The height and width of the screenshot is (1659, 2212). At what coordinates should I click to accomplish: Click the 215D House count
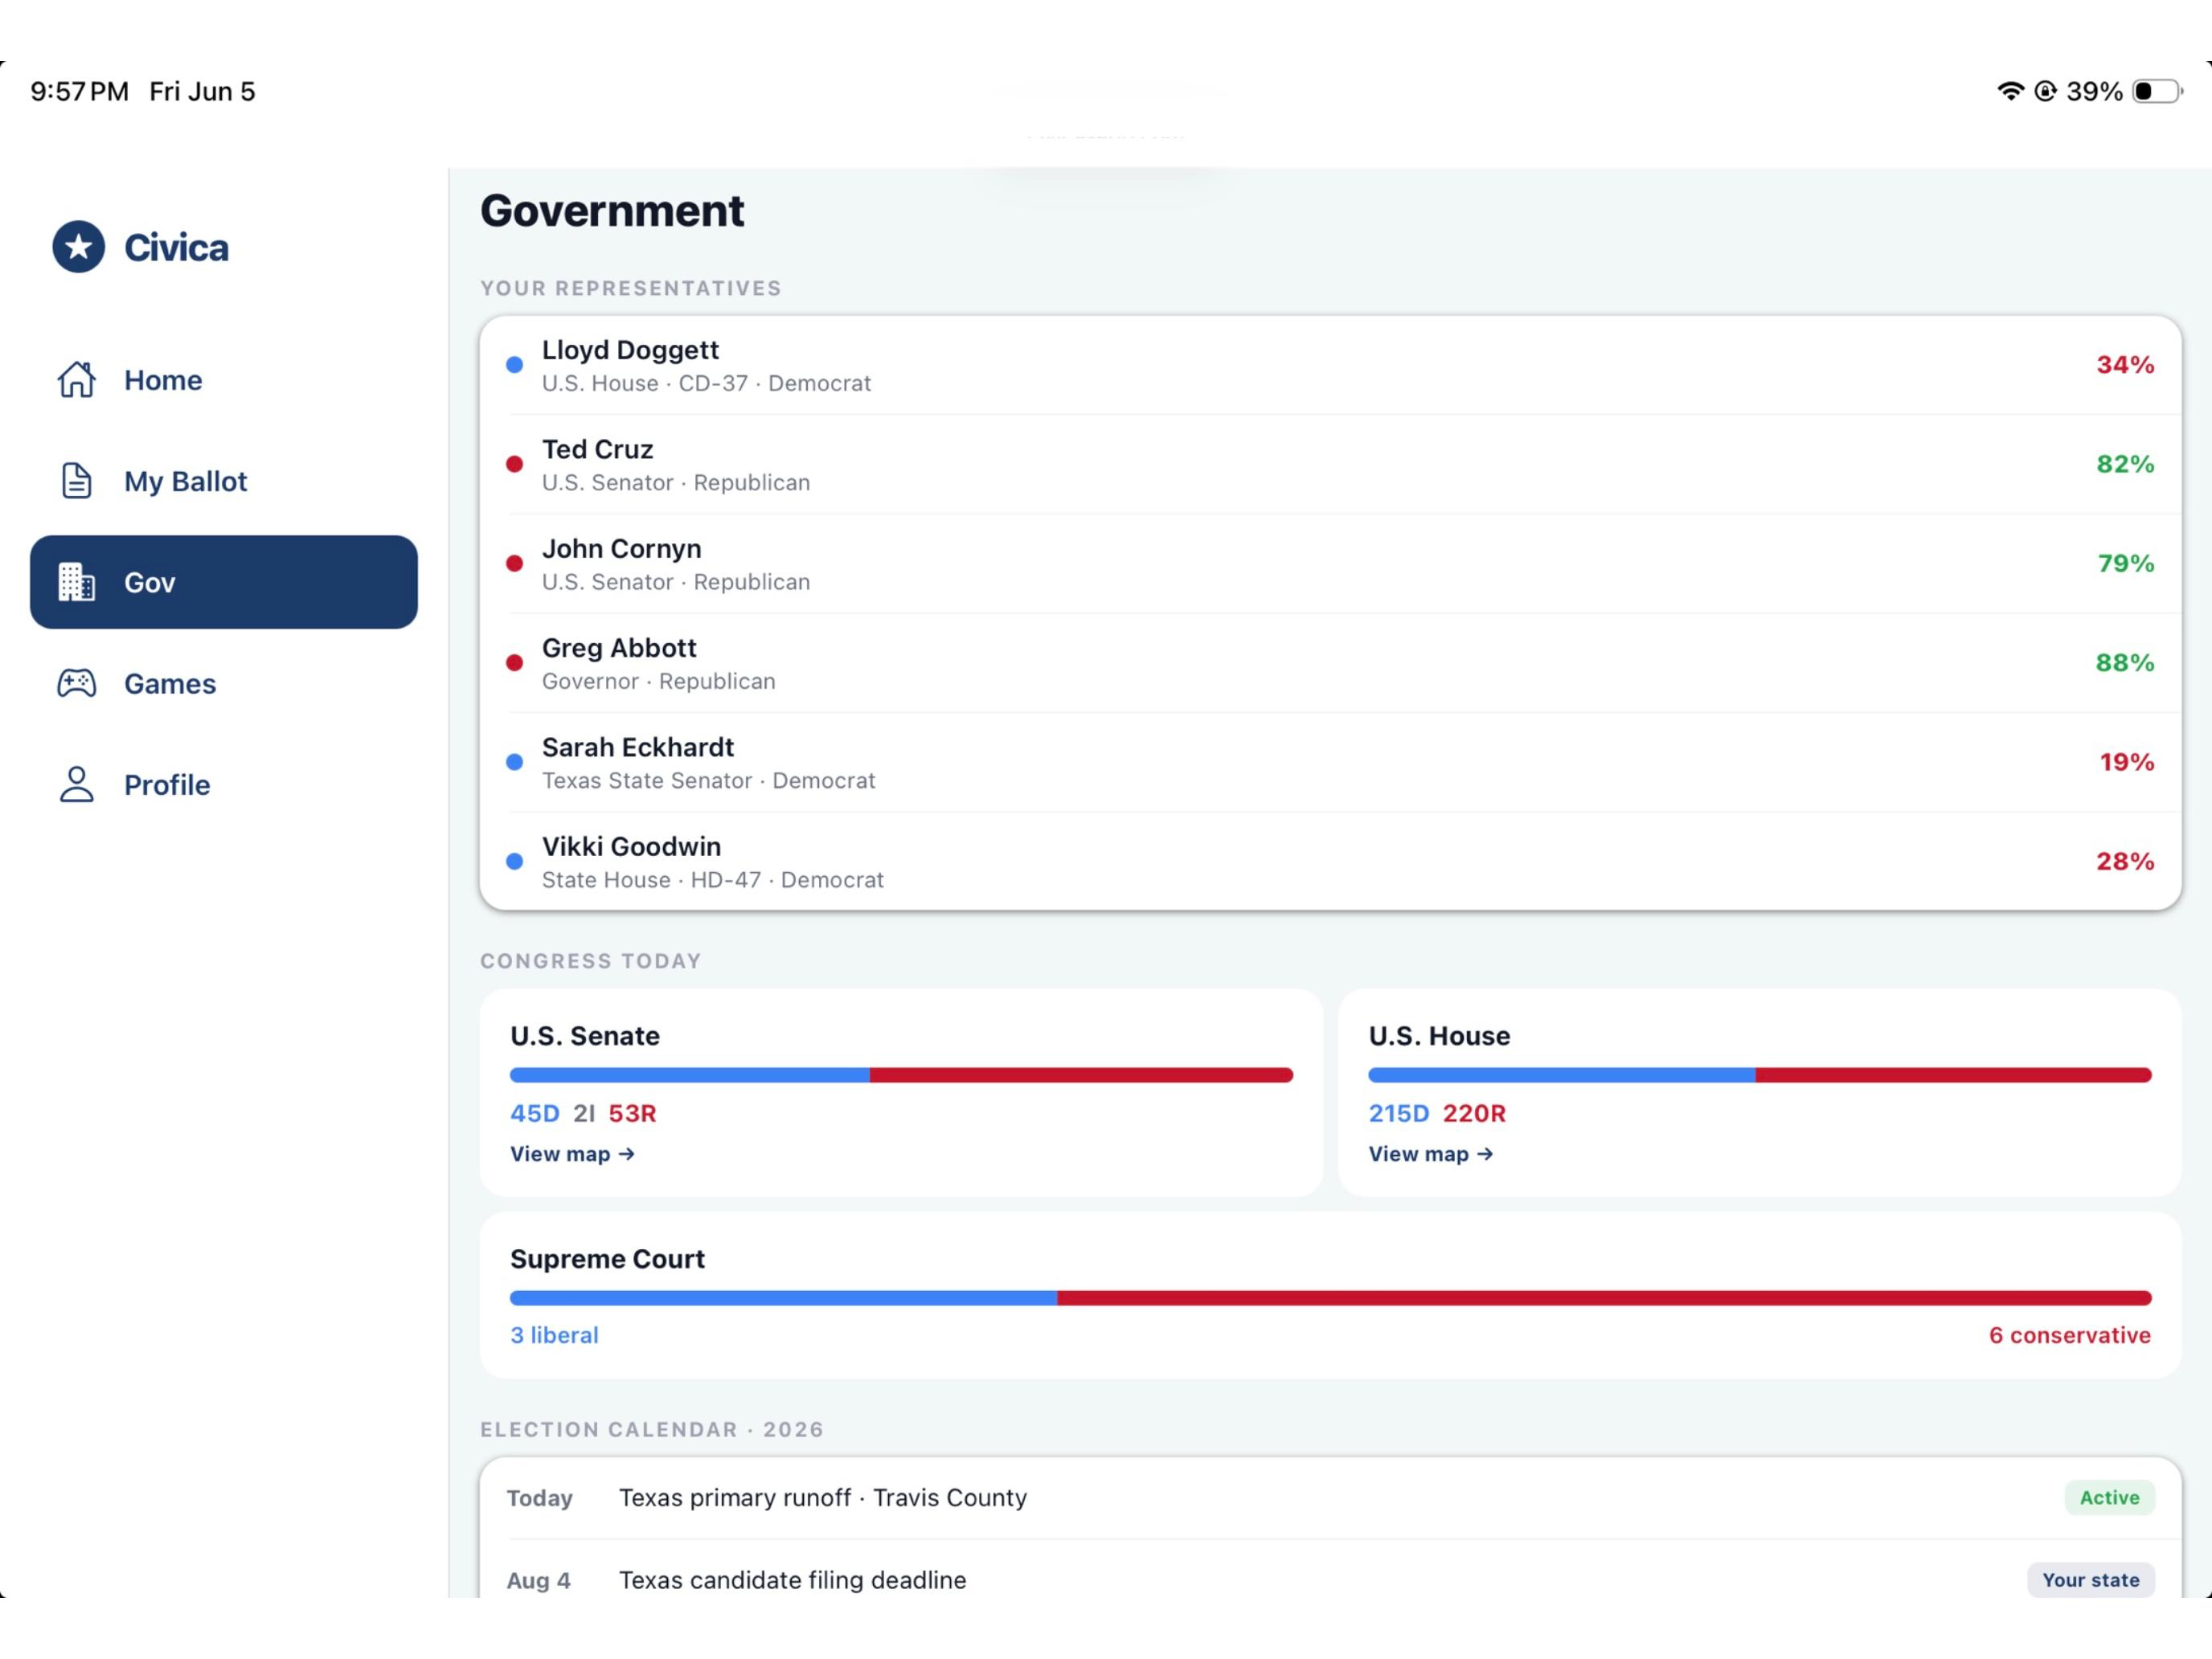point(1399,1113)
